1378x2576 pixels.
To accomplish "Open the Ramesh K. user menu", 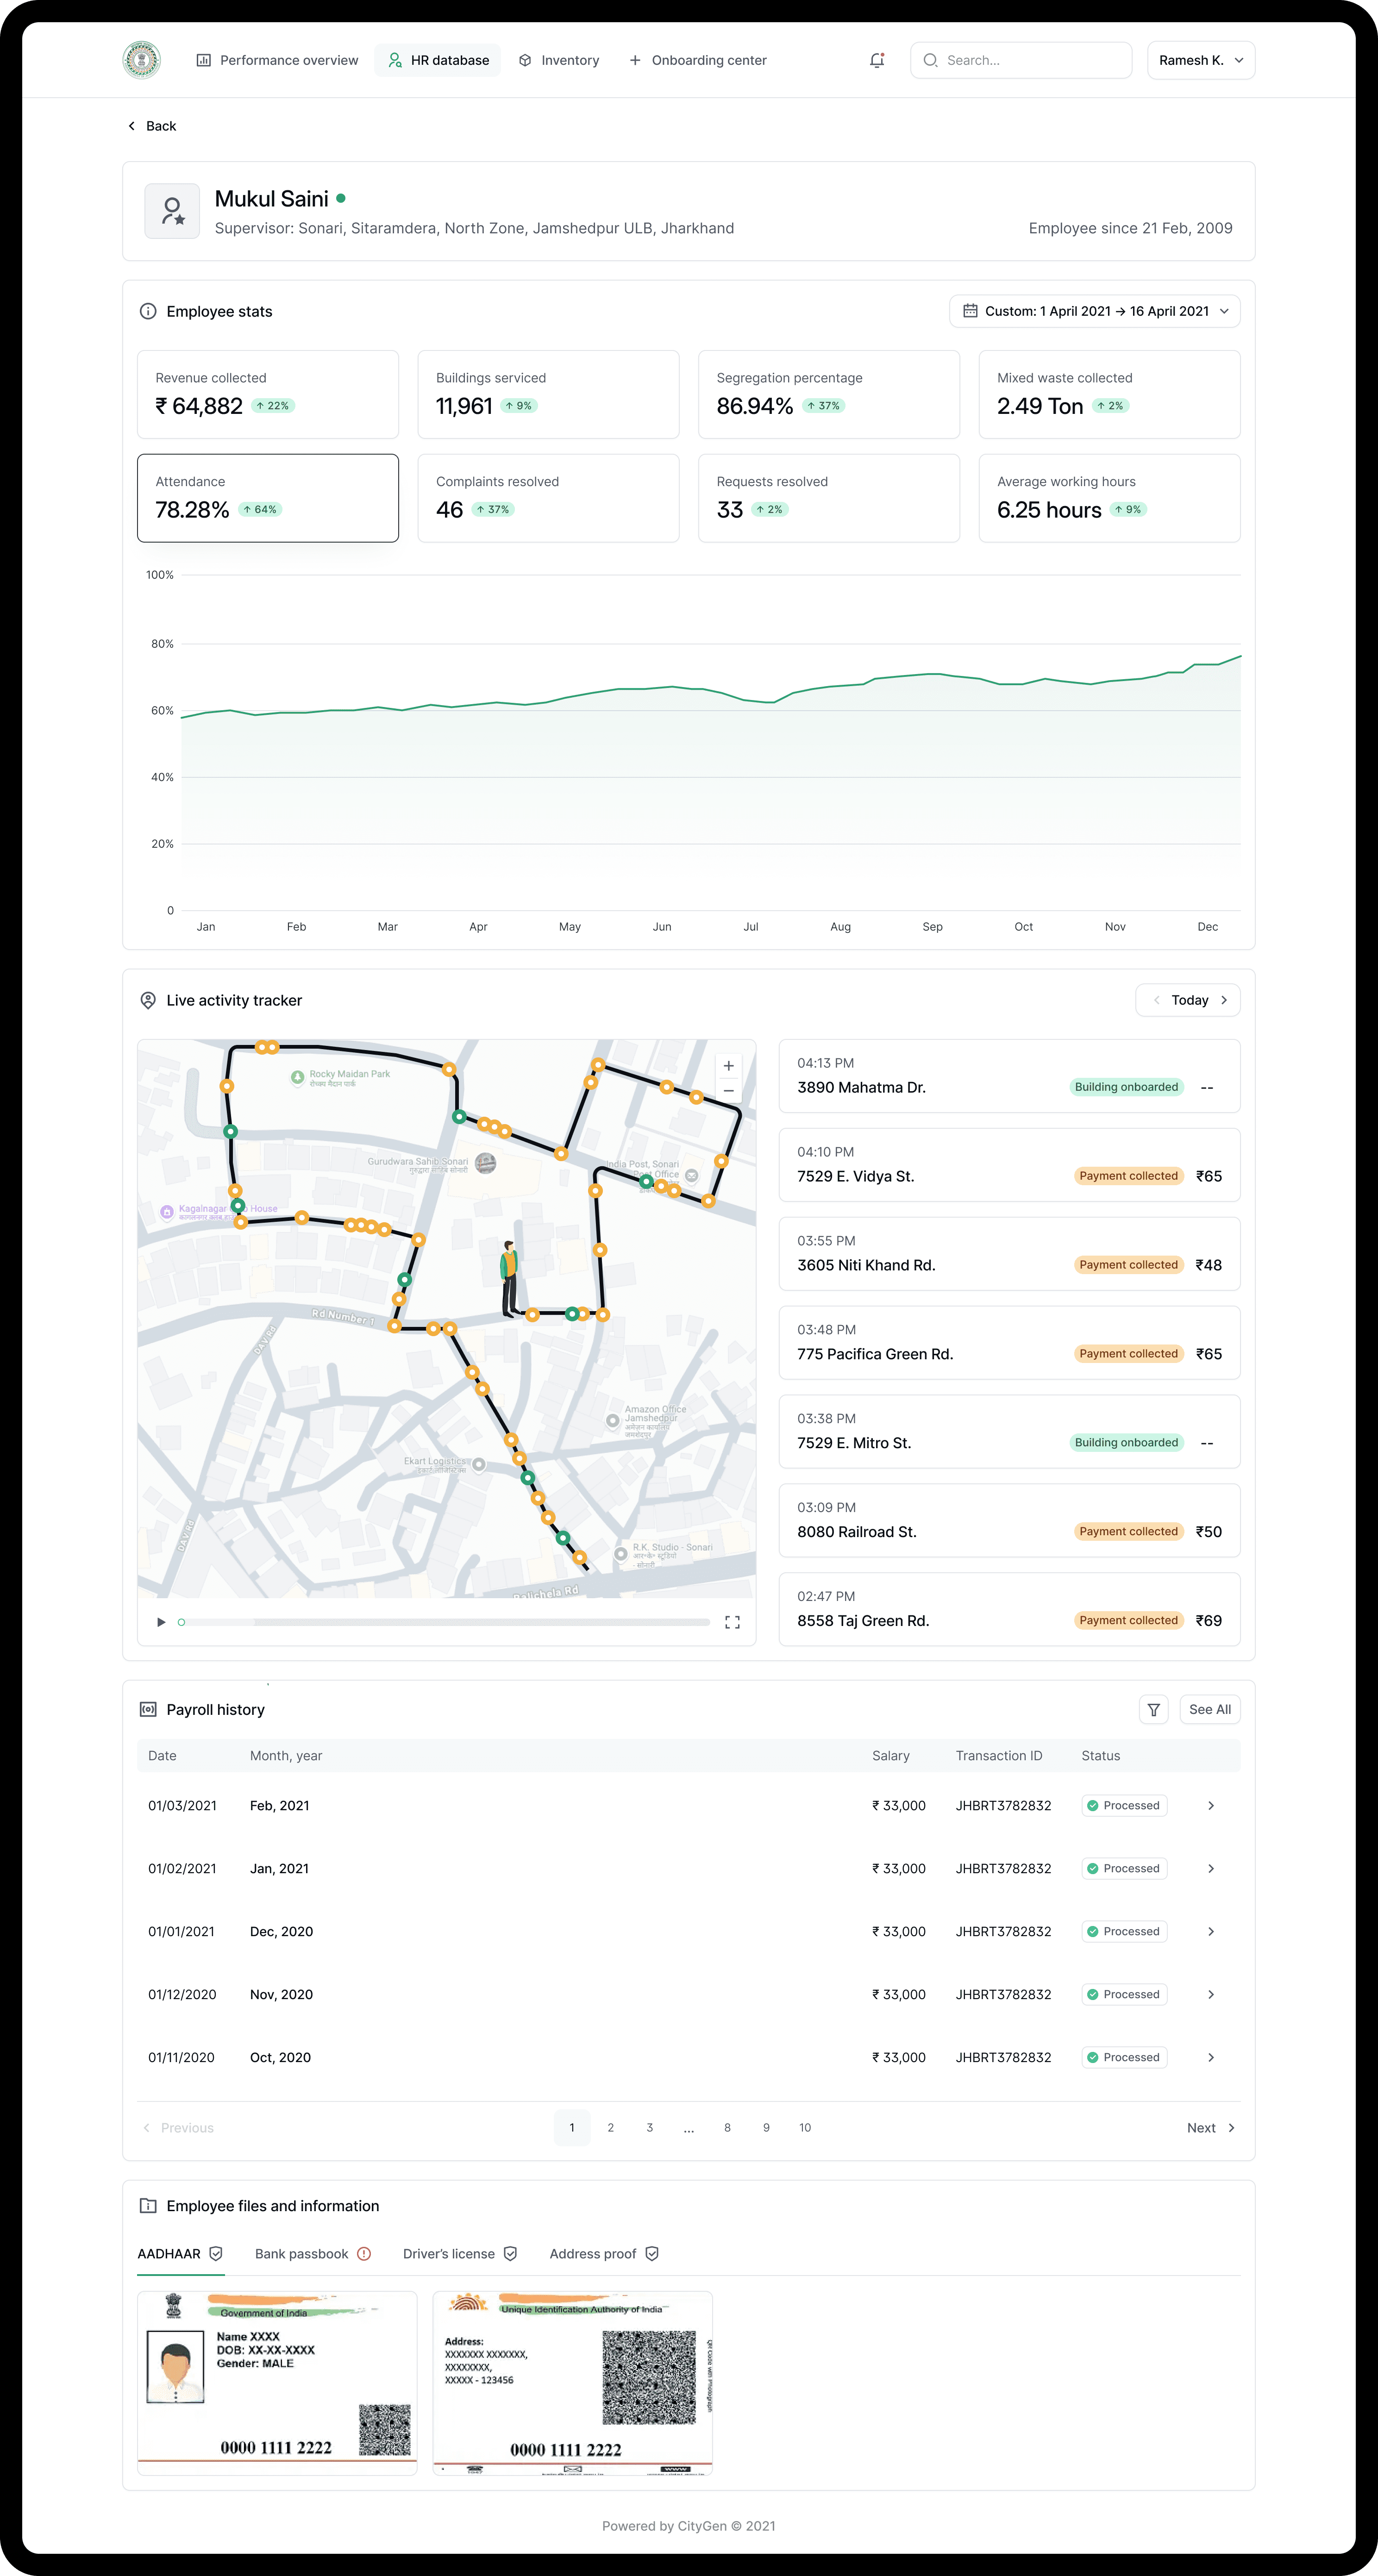I will (1200, 60).
